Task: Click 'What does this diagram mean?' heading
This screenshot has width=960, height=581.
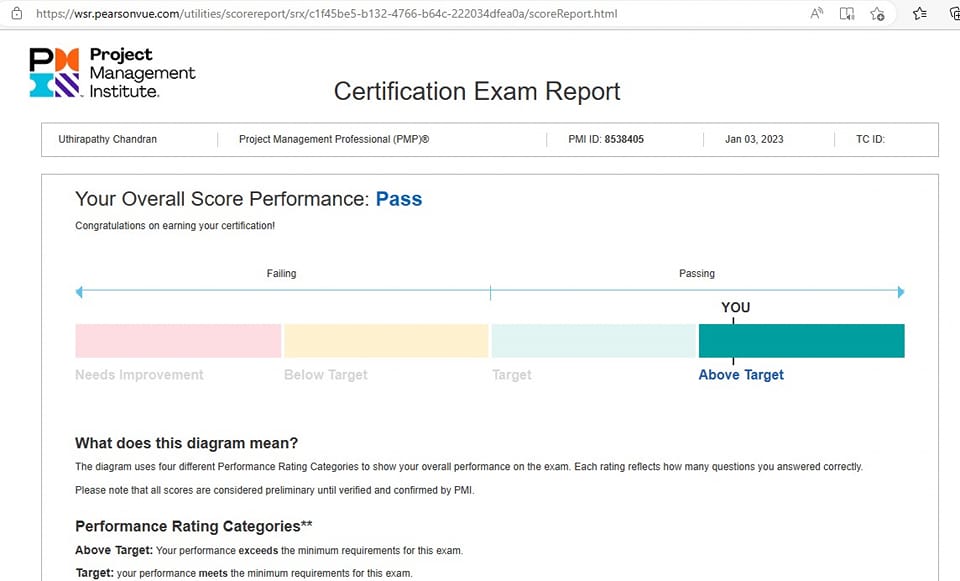Action: coord(186,443)
